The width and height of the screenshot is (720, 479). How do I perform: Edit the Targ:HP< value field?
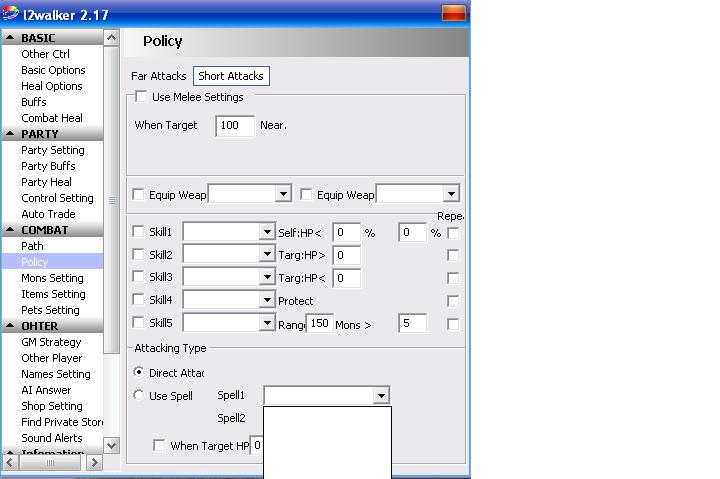point(347,278)
